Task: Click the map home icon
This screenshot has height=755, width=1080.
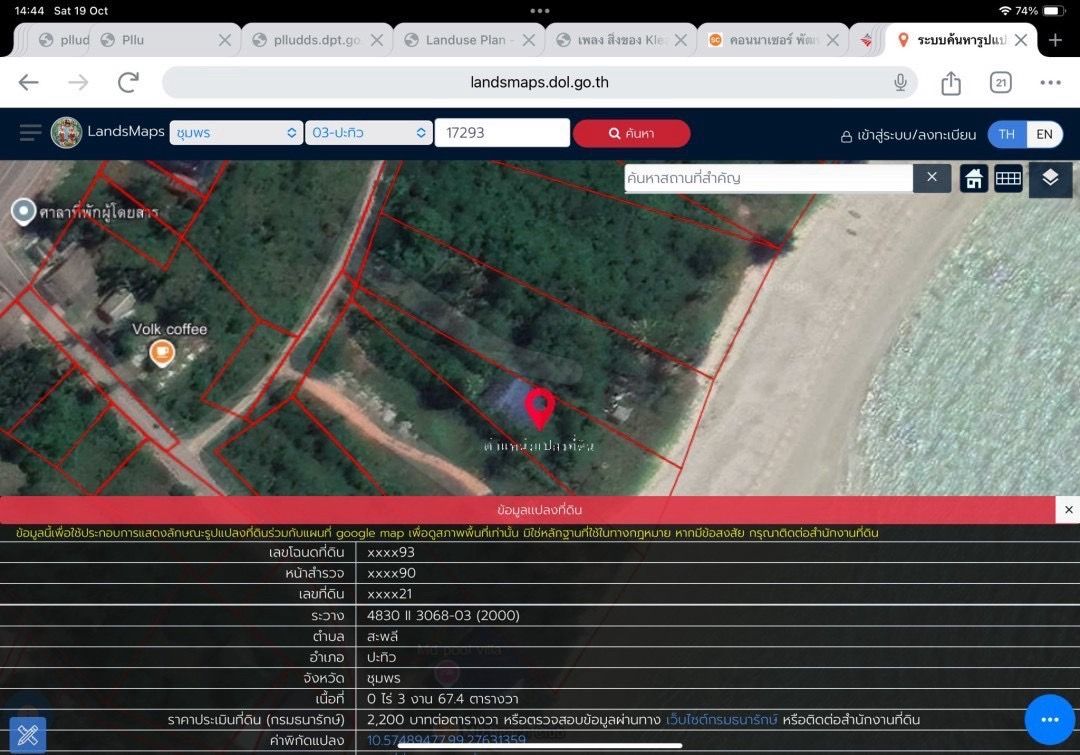Action: [x=974, y=179]
